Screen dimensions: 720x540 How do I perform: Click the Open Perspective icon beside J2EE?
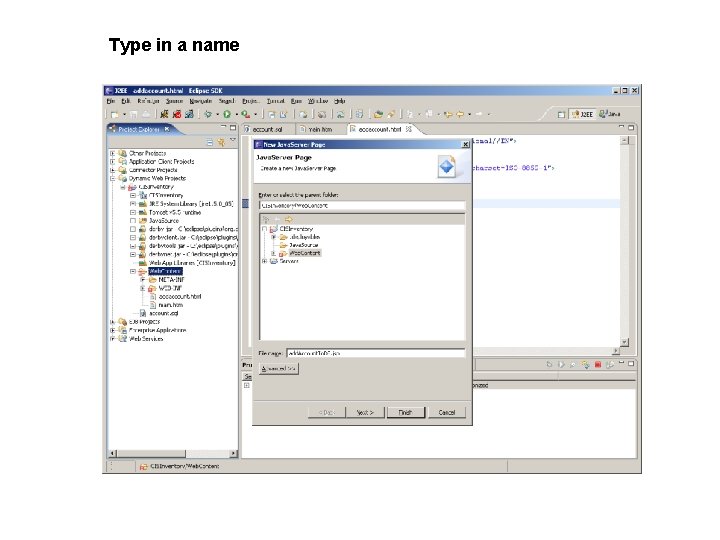pos(561,114)
